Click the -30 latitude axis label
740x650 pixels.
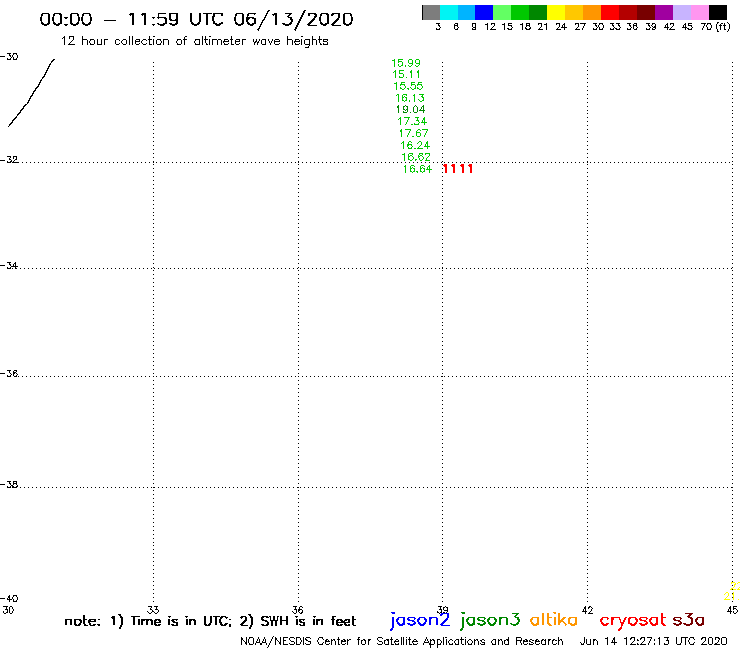coord(9,57)
